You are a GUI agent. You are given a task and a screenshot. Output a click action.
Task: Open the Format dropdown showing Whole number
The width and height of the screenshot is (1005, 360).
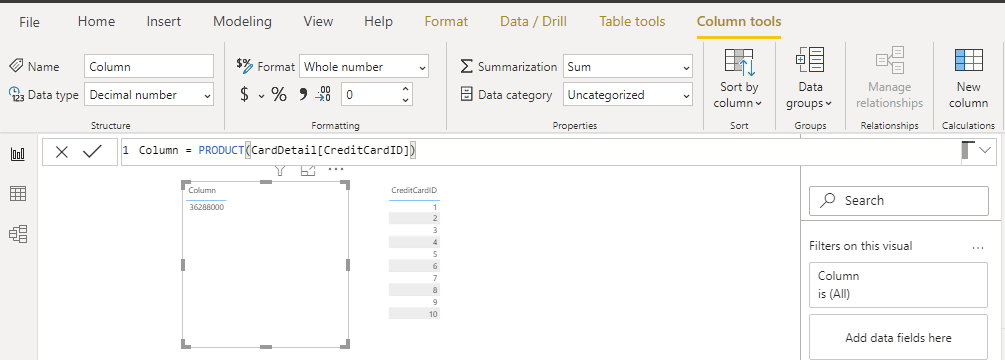(x=363, y=67)
